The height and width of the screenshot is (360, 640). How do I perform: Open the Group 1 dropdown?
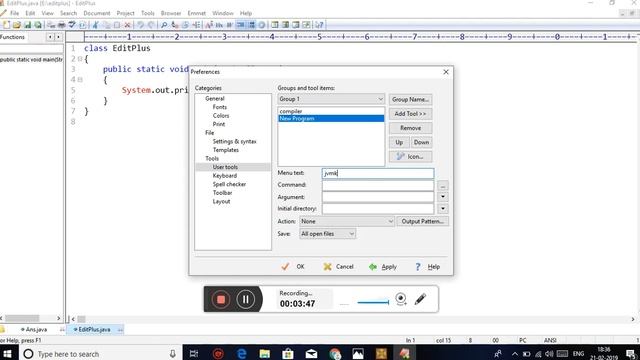point(331,99)
